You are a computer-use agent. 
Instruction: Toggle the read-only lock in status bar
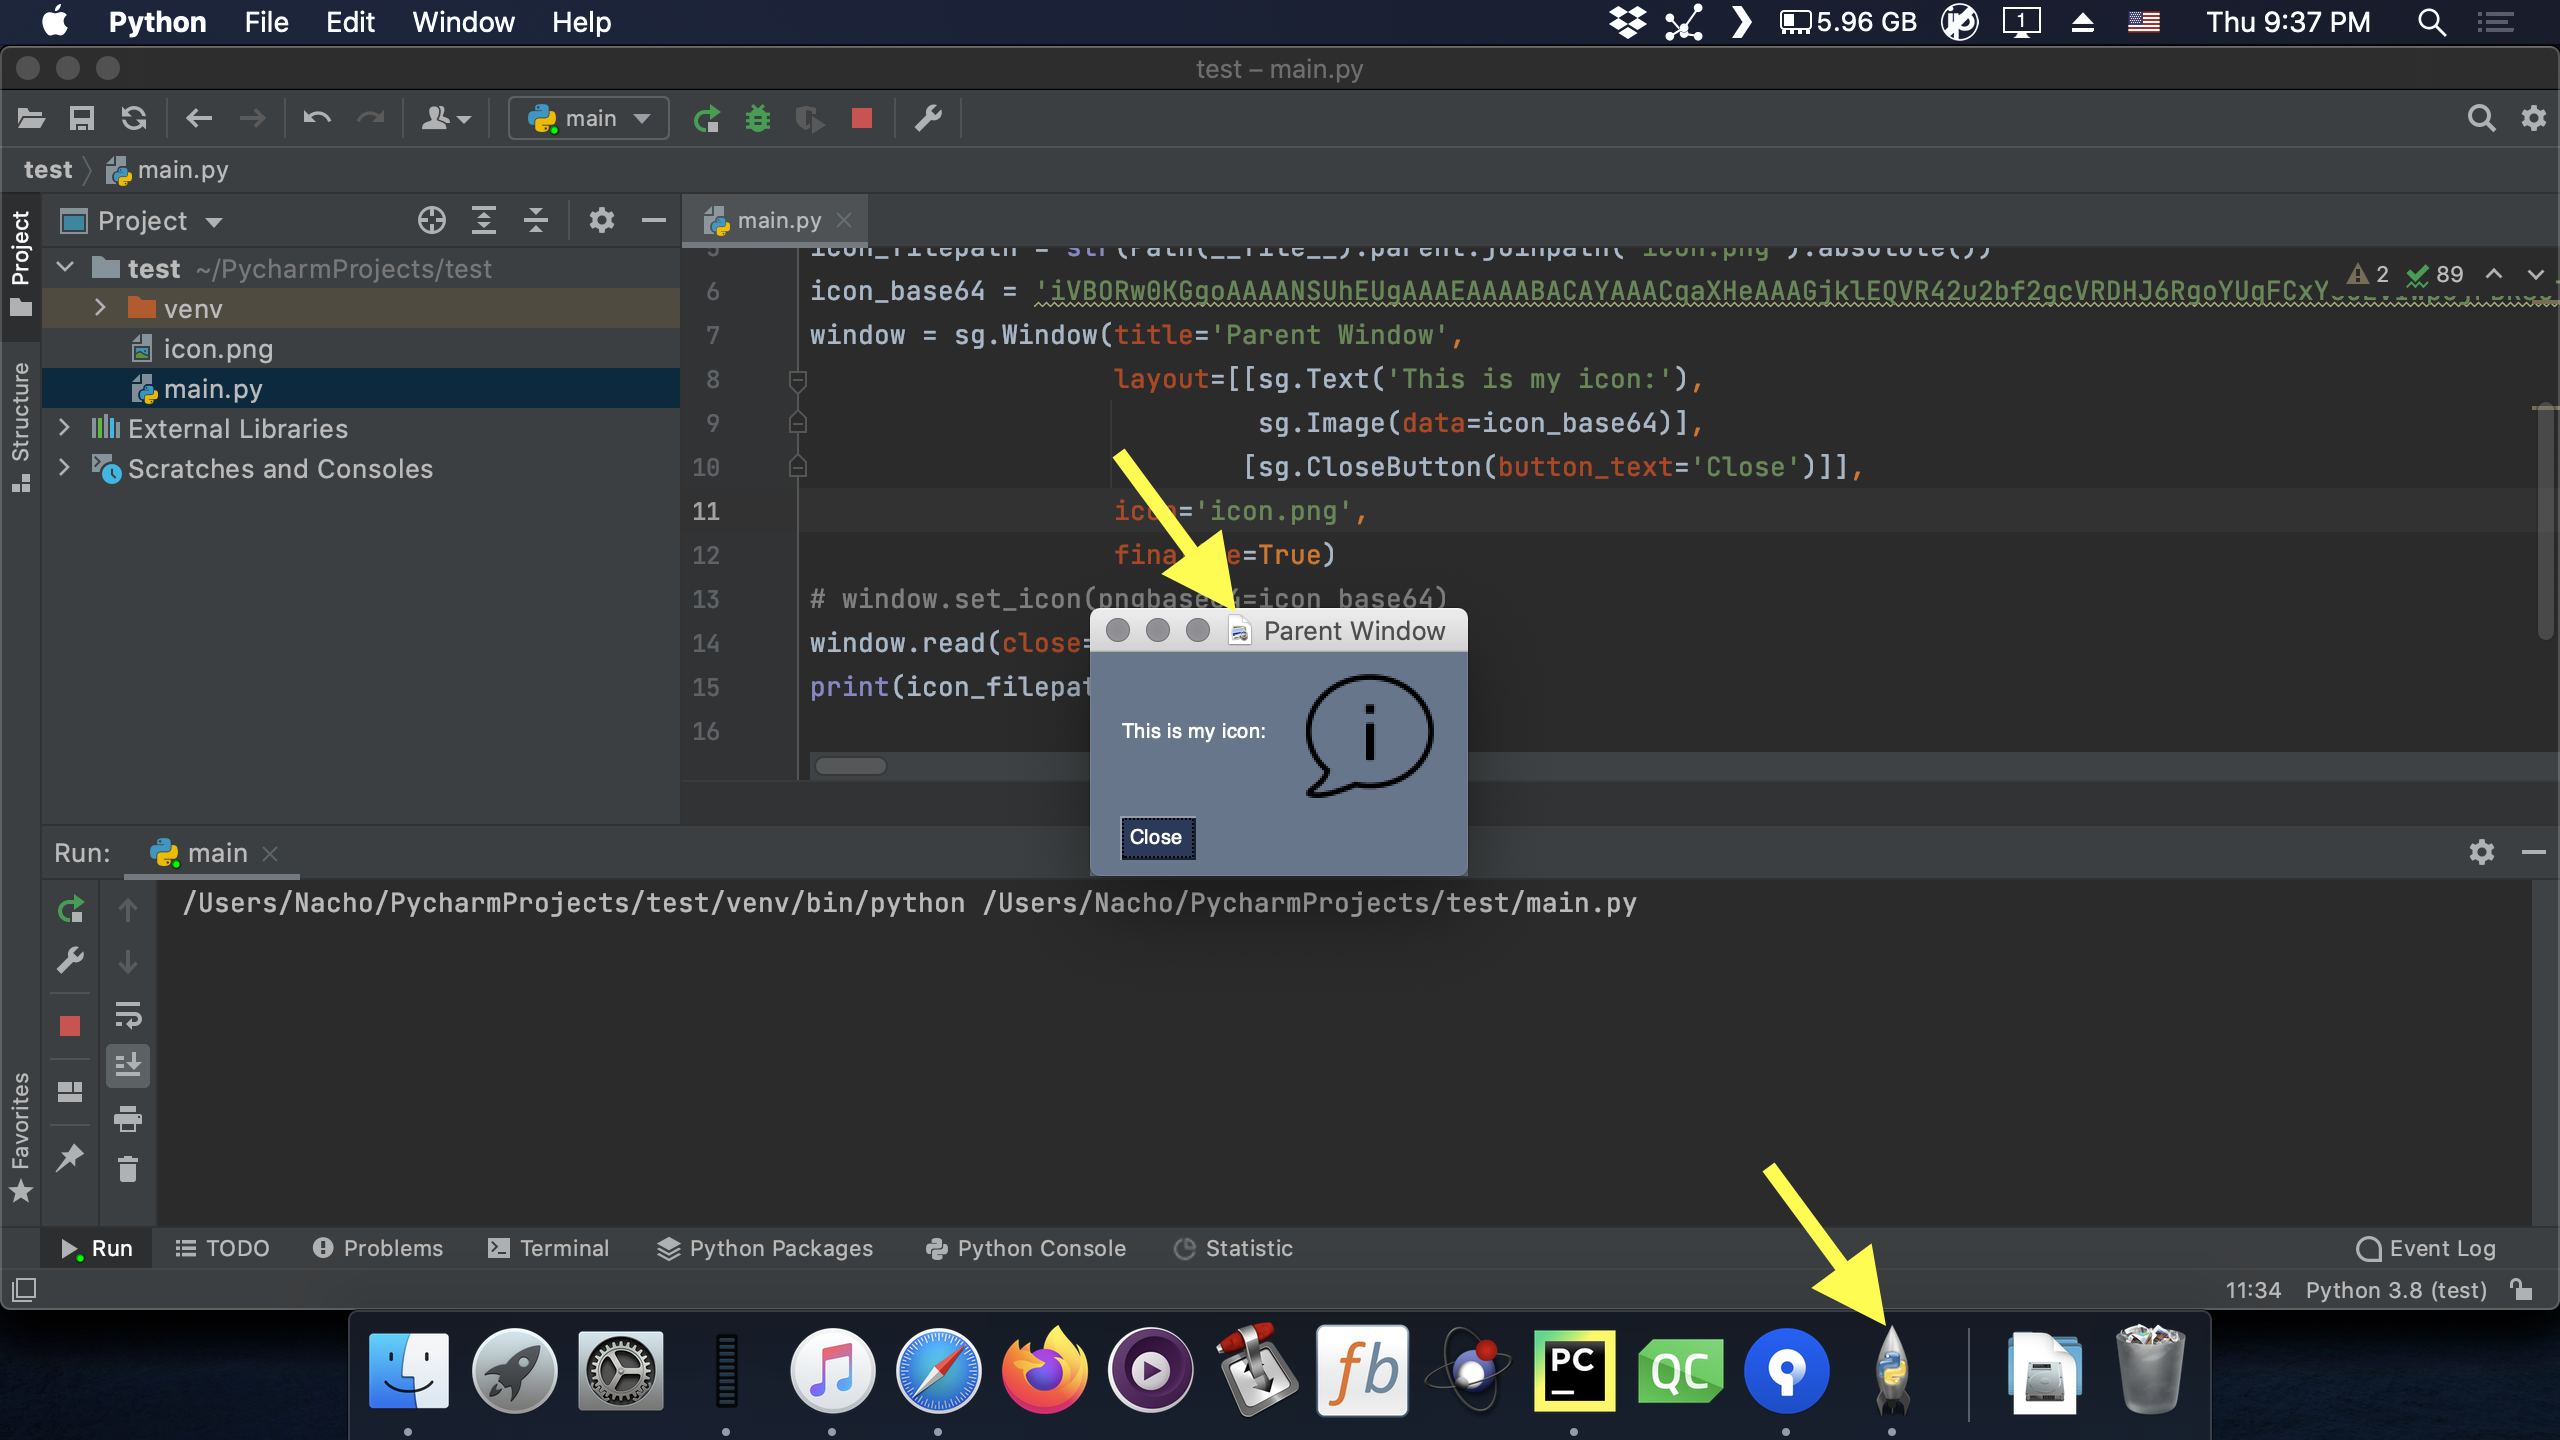(2523, 1290)
